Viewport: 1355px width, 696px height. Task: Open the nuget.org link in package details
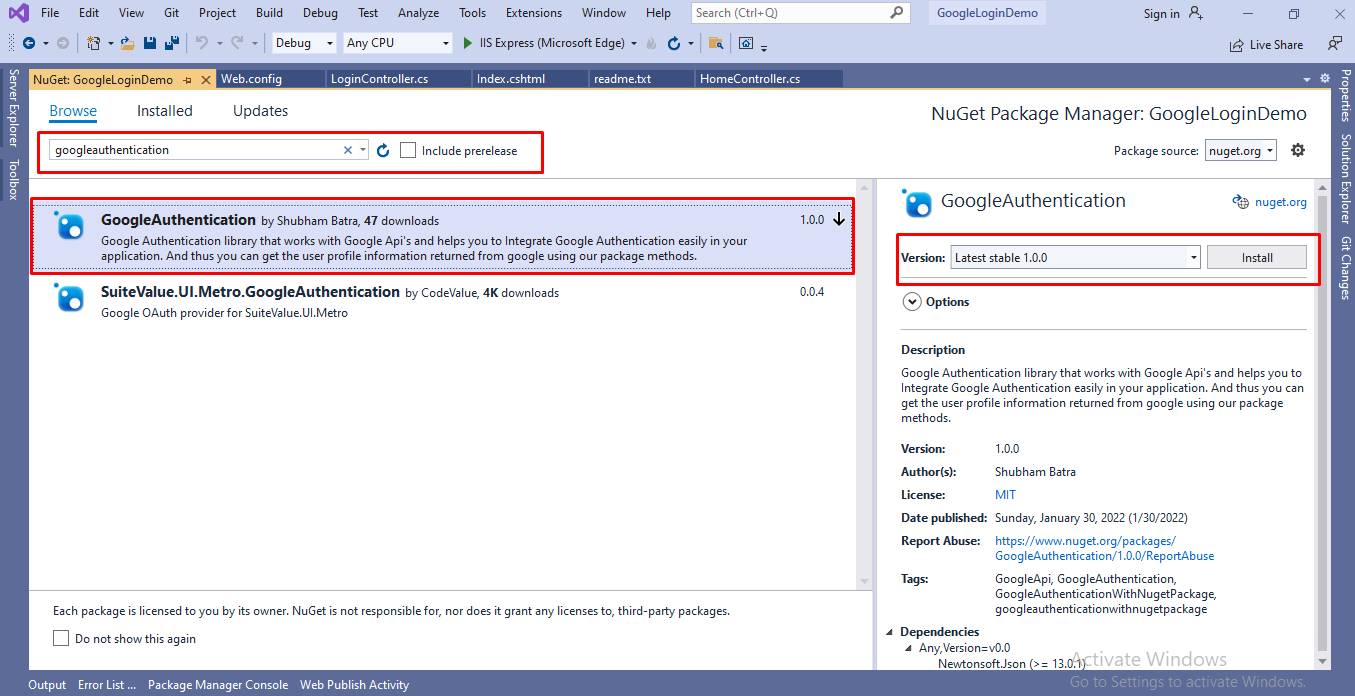tap(1281, 202)
